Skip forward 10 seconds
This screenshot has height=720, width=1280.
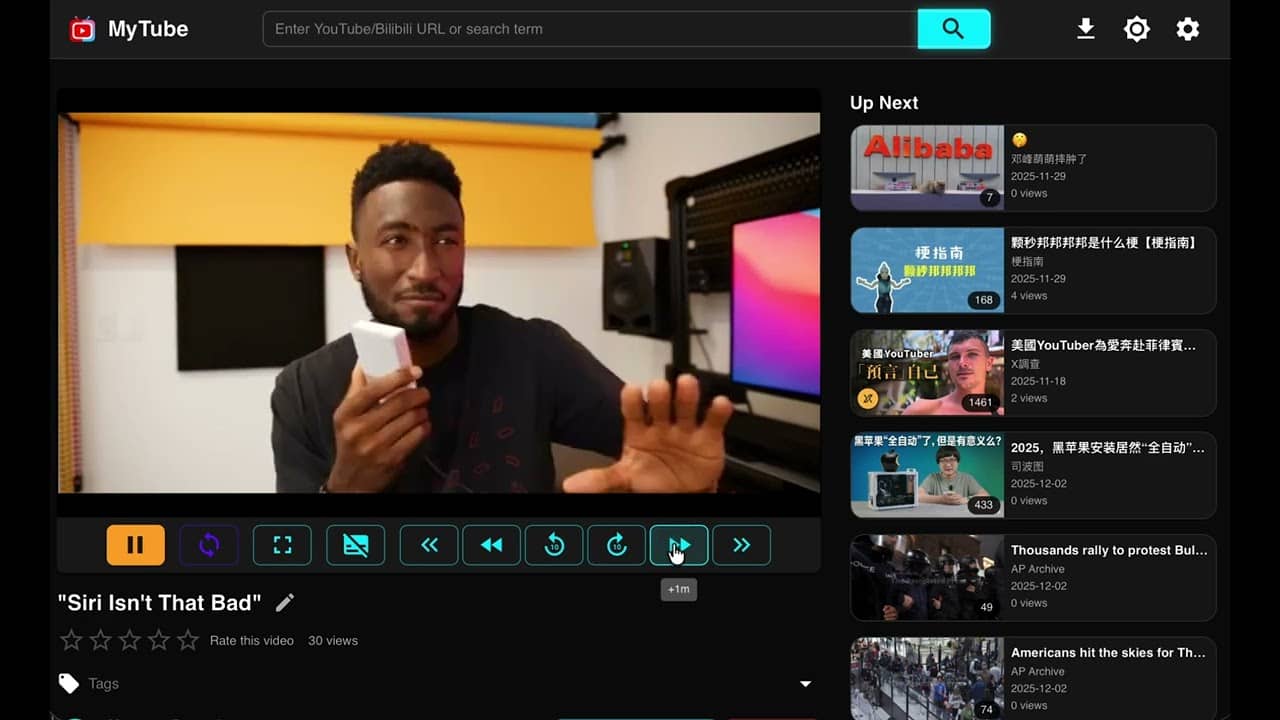click(x=617, y=545)
